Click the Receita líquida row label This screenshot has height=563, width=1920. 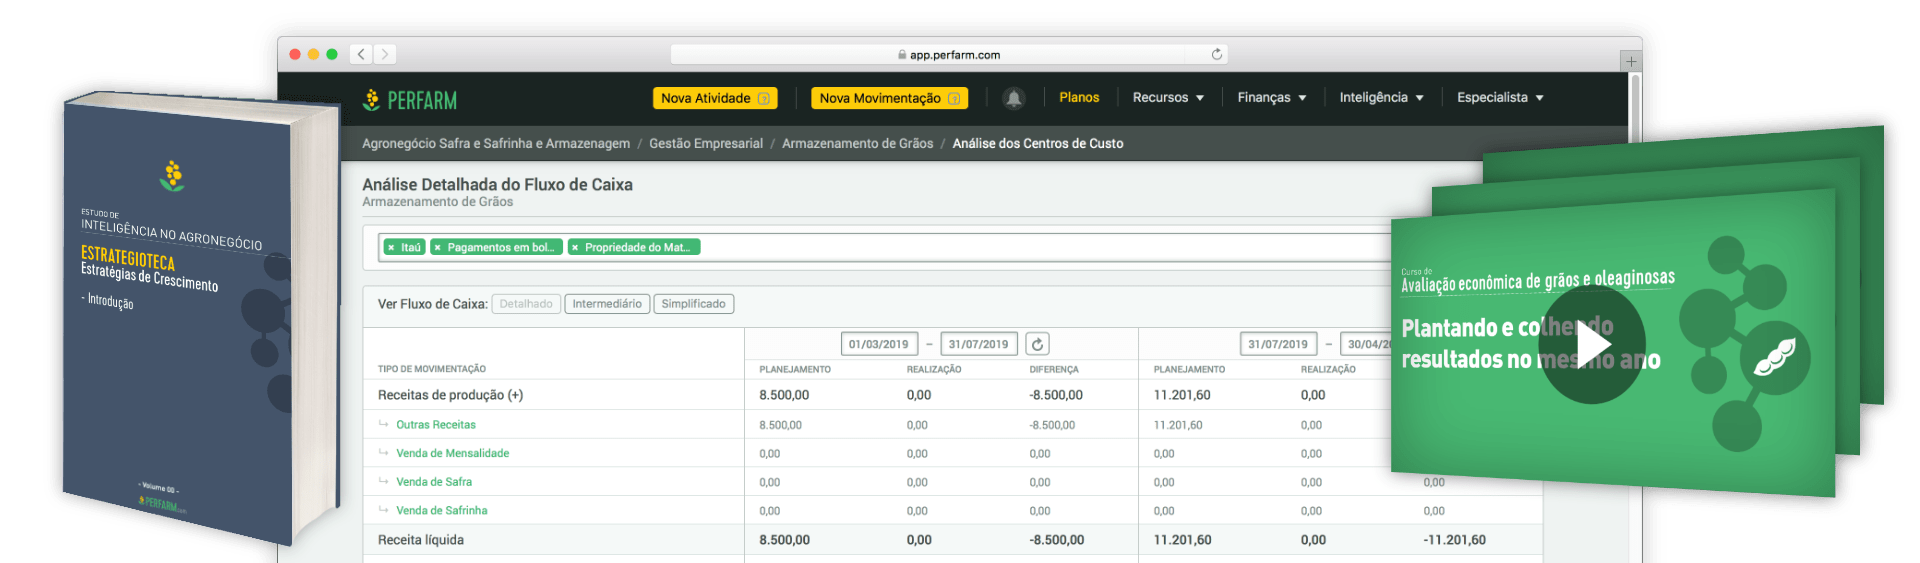[421, 540]
